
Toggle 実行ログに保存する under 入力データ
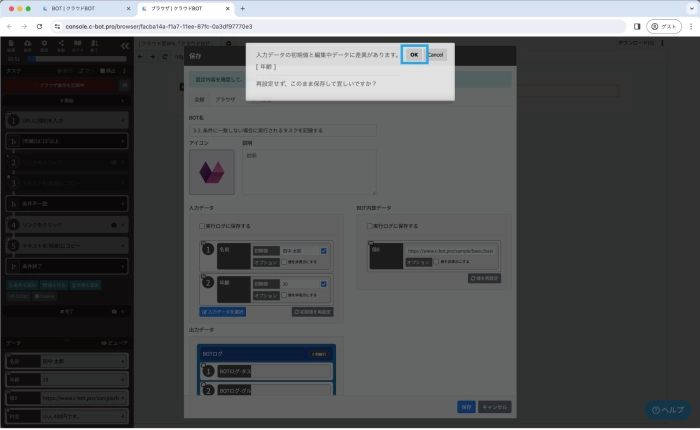click(202, 226)
